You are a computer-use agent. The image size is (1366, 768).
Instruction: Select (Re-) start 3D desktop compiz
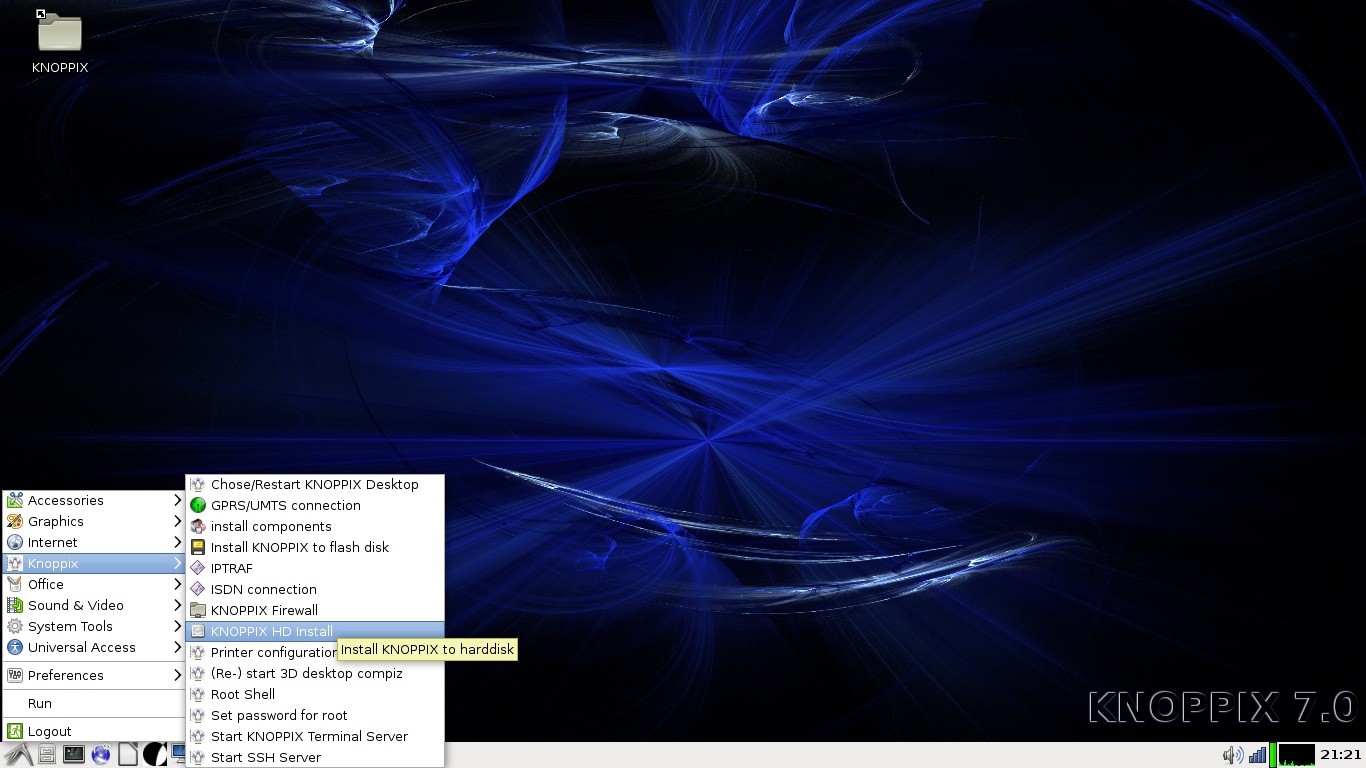315,673
